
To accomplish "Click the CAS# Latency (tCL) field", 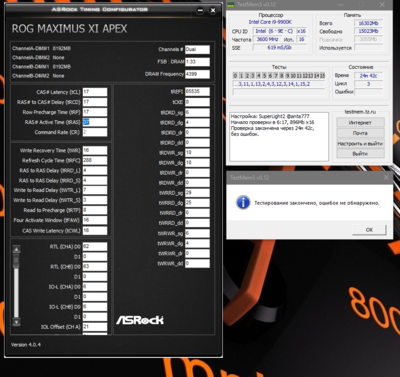I will click(95, 92).
